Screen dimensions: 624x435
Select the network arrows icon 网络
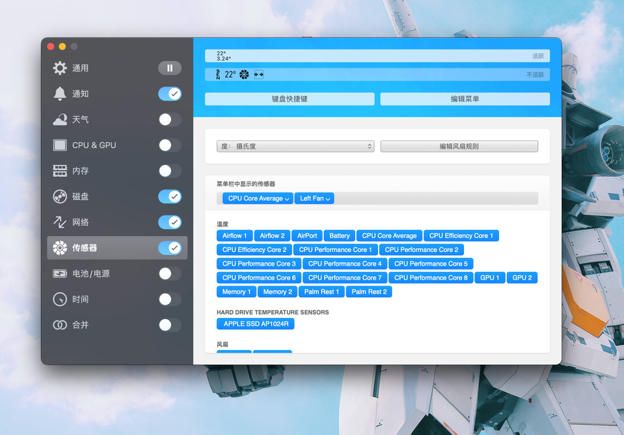[x=60, y=222]
